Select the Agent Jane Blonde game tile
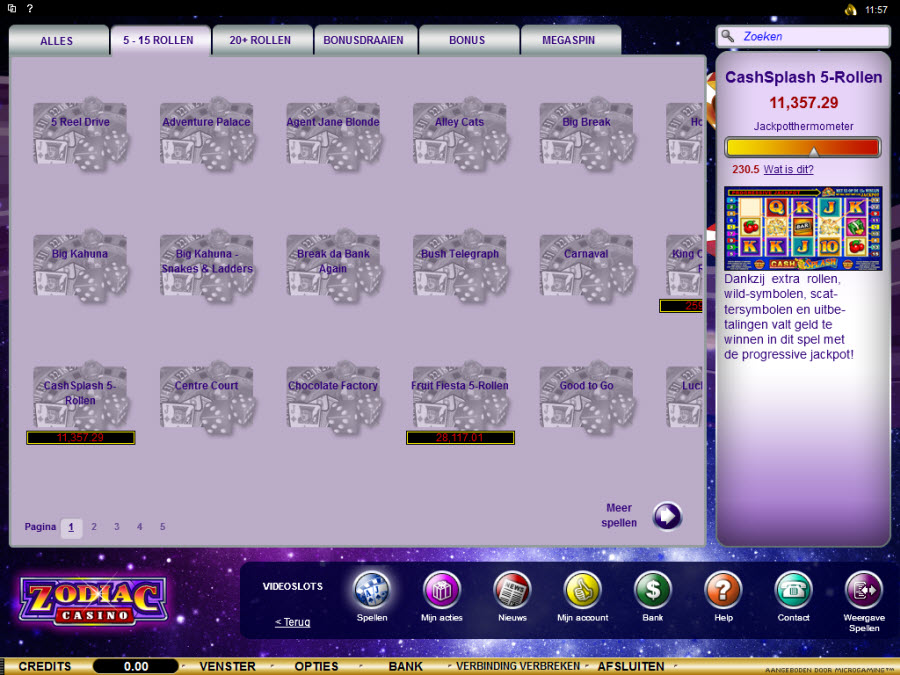This screenshot has width=900, height=675. (333, 134)
